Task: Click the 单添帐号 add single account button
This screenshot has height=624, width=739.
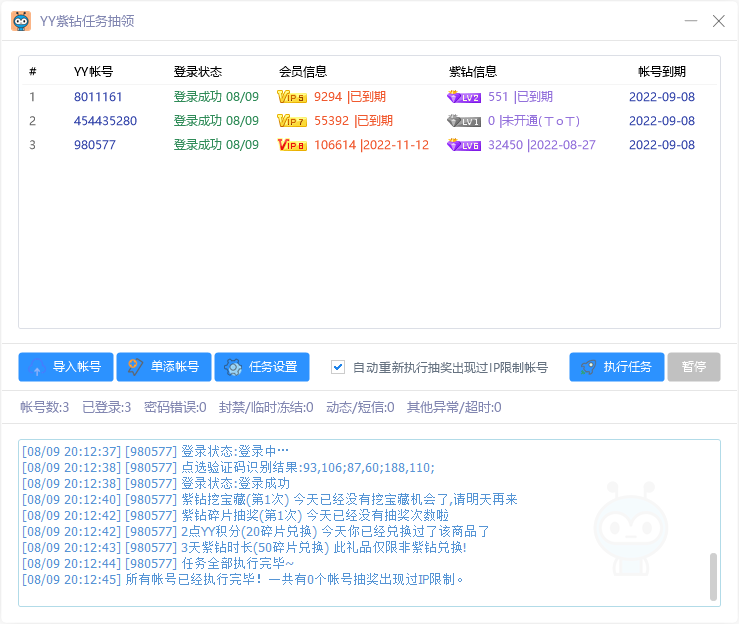Action: click(x=164, y=367)
